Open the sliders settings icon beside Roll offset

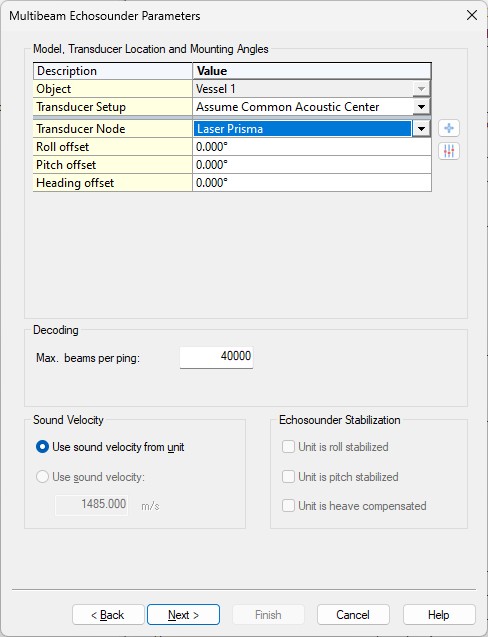(x=449, y=151)
